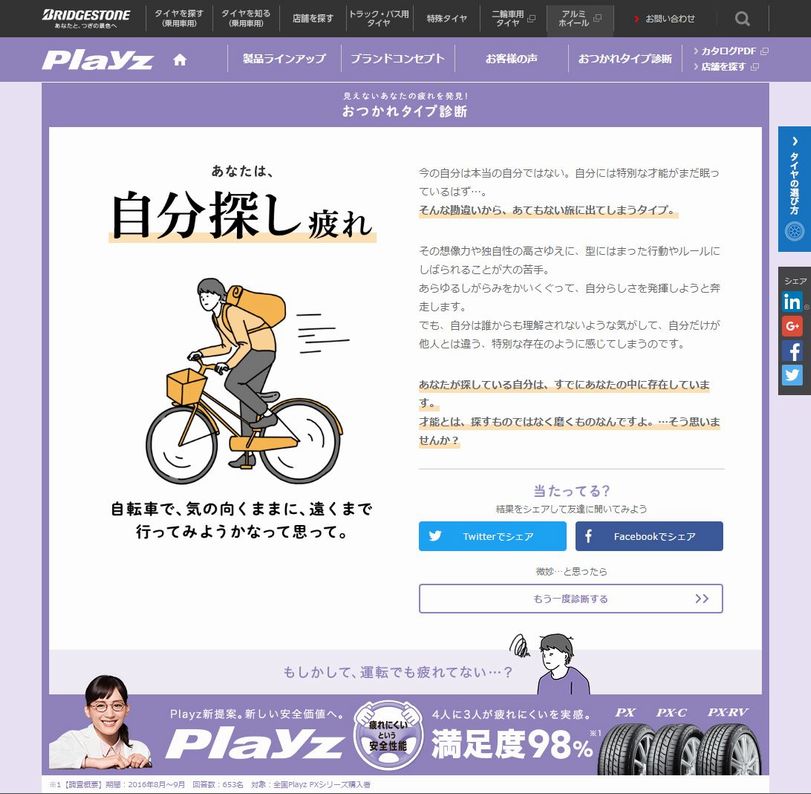Open おつかれタイプ診断 tab

625,58
